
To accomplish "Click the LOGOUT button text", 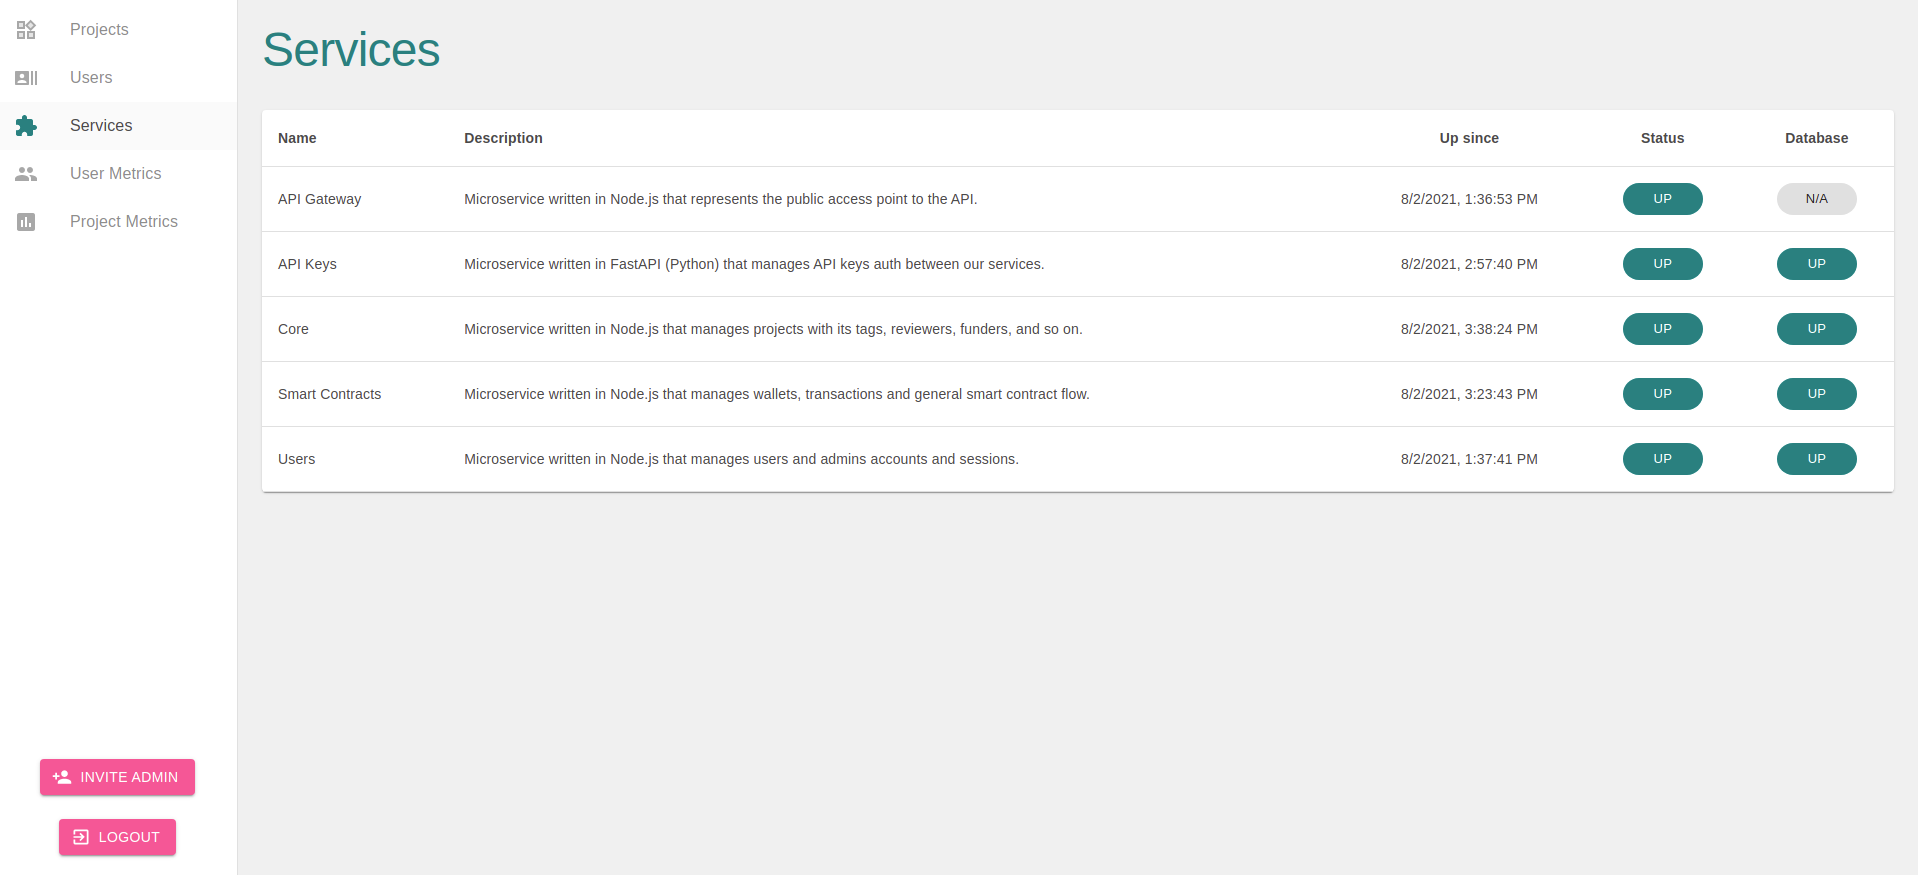I will click(129, 837).
